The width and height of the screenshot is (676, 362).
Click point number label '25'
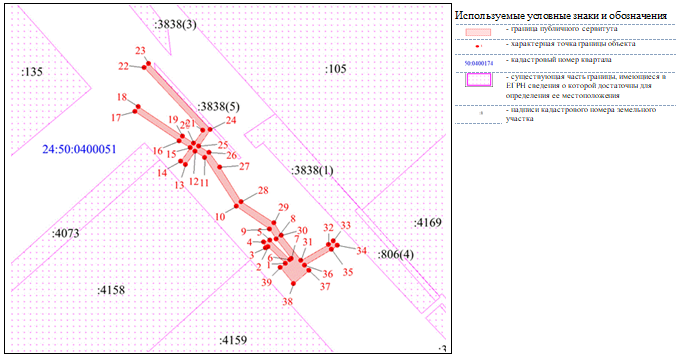point(222,145)
